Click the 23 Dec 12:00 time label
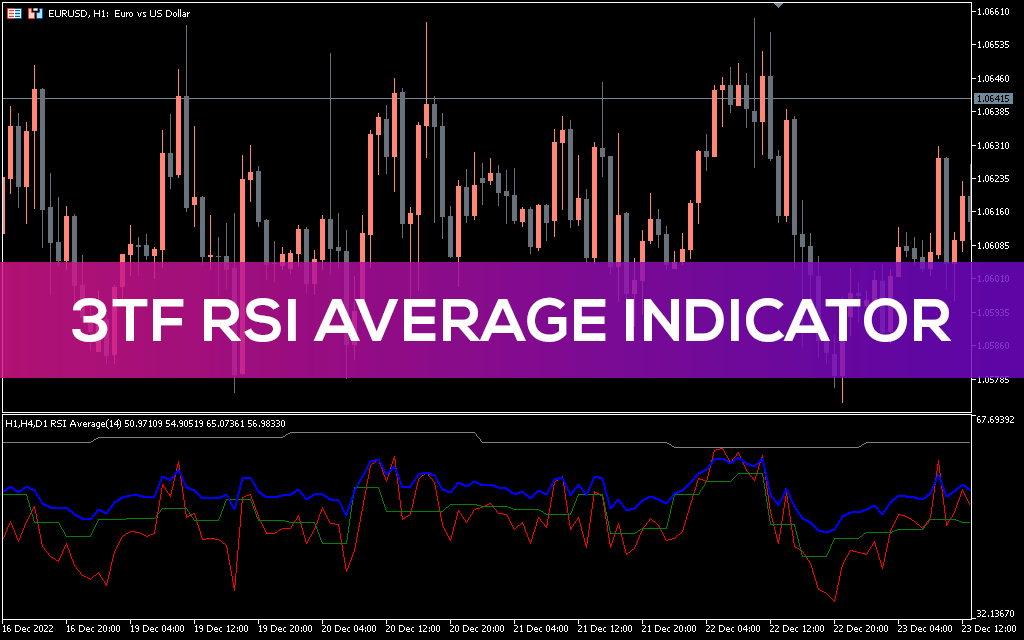The height and width of the screenshot is (640, 1024). 988,629
